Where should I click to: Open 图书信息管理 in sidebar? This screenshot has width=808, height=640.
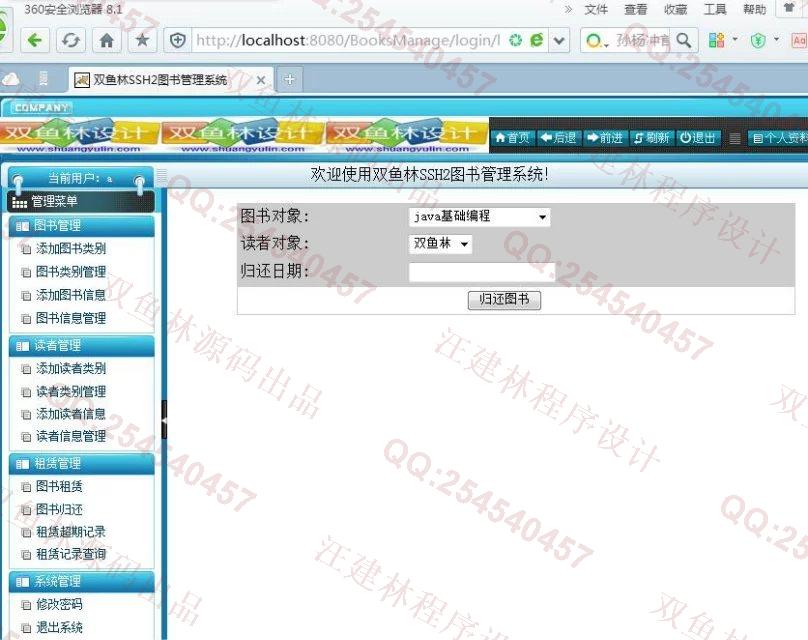click(71, 318)
